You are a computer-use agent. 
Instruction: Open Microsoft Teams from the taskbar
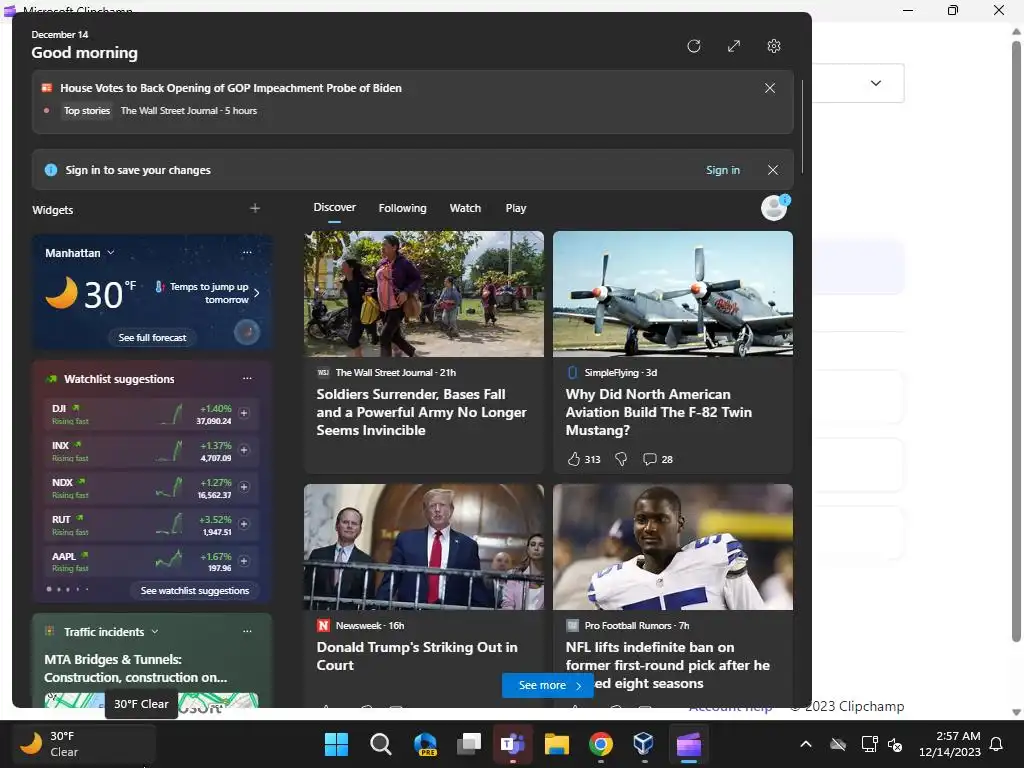click(513, 744)
